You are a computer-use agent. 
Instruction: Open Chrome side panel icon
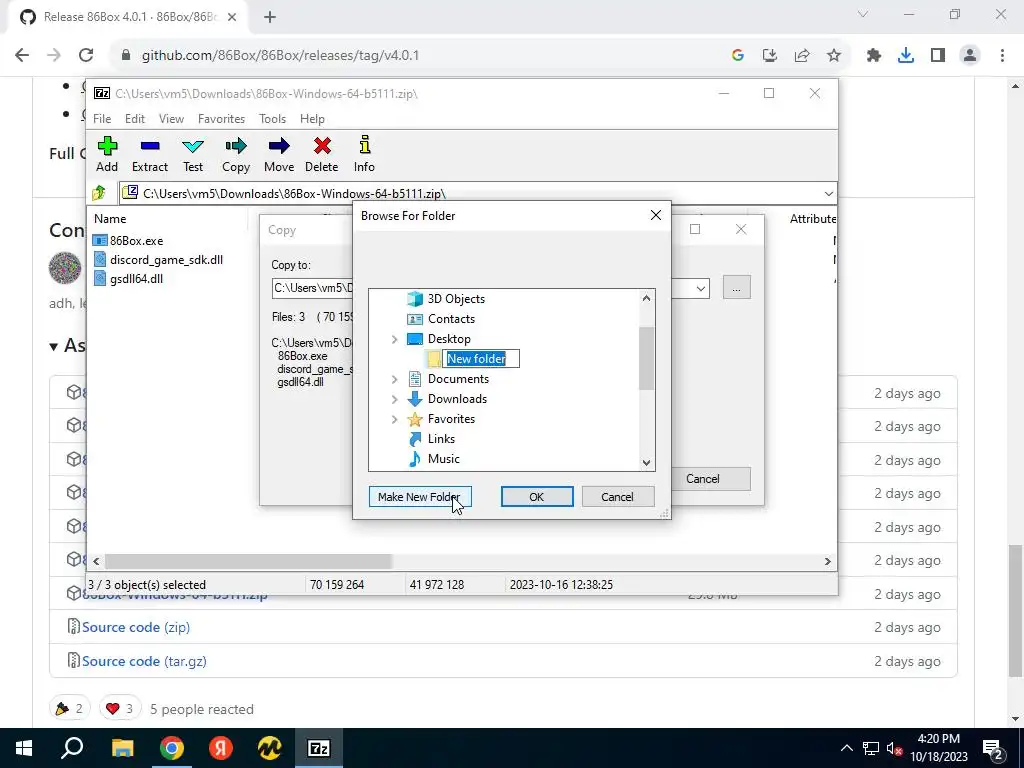click(938, 56)
